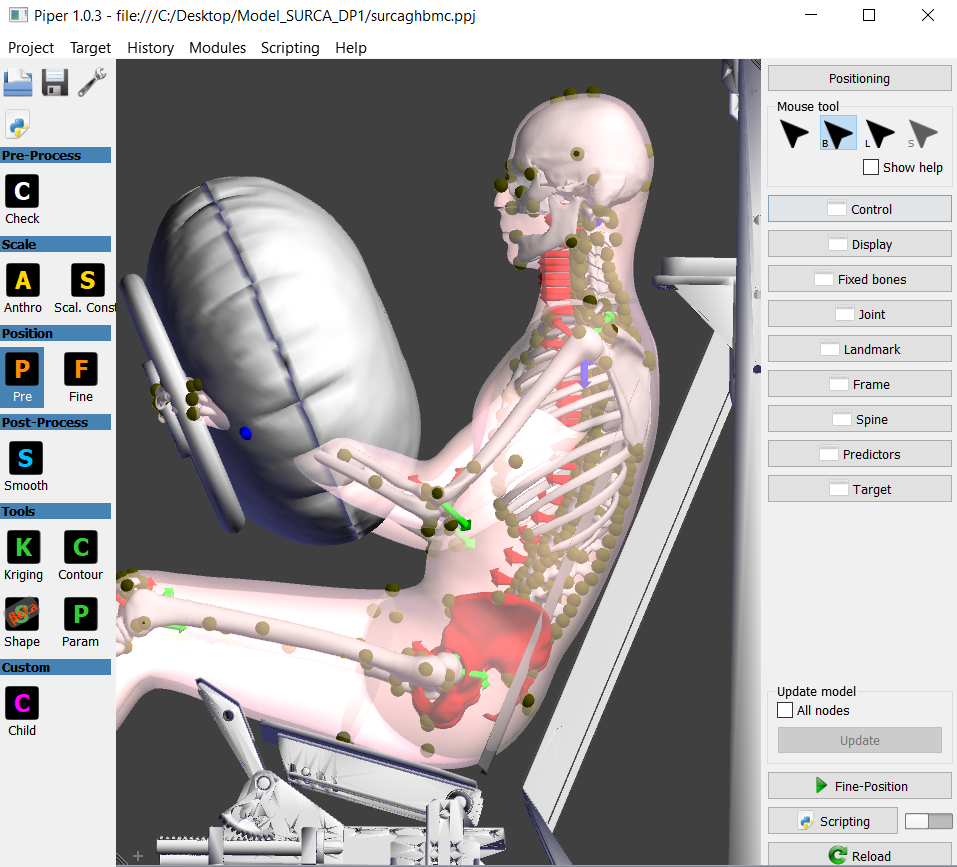
Task: Click the Python script icon in toolbar
Action: click(18, 125)
